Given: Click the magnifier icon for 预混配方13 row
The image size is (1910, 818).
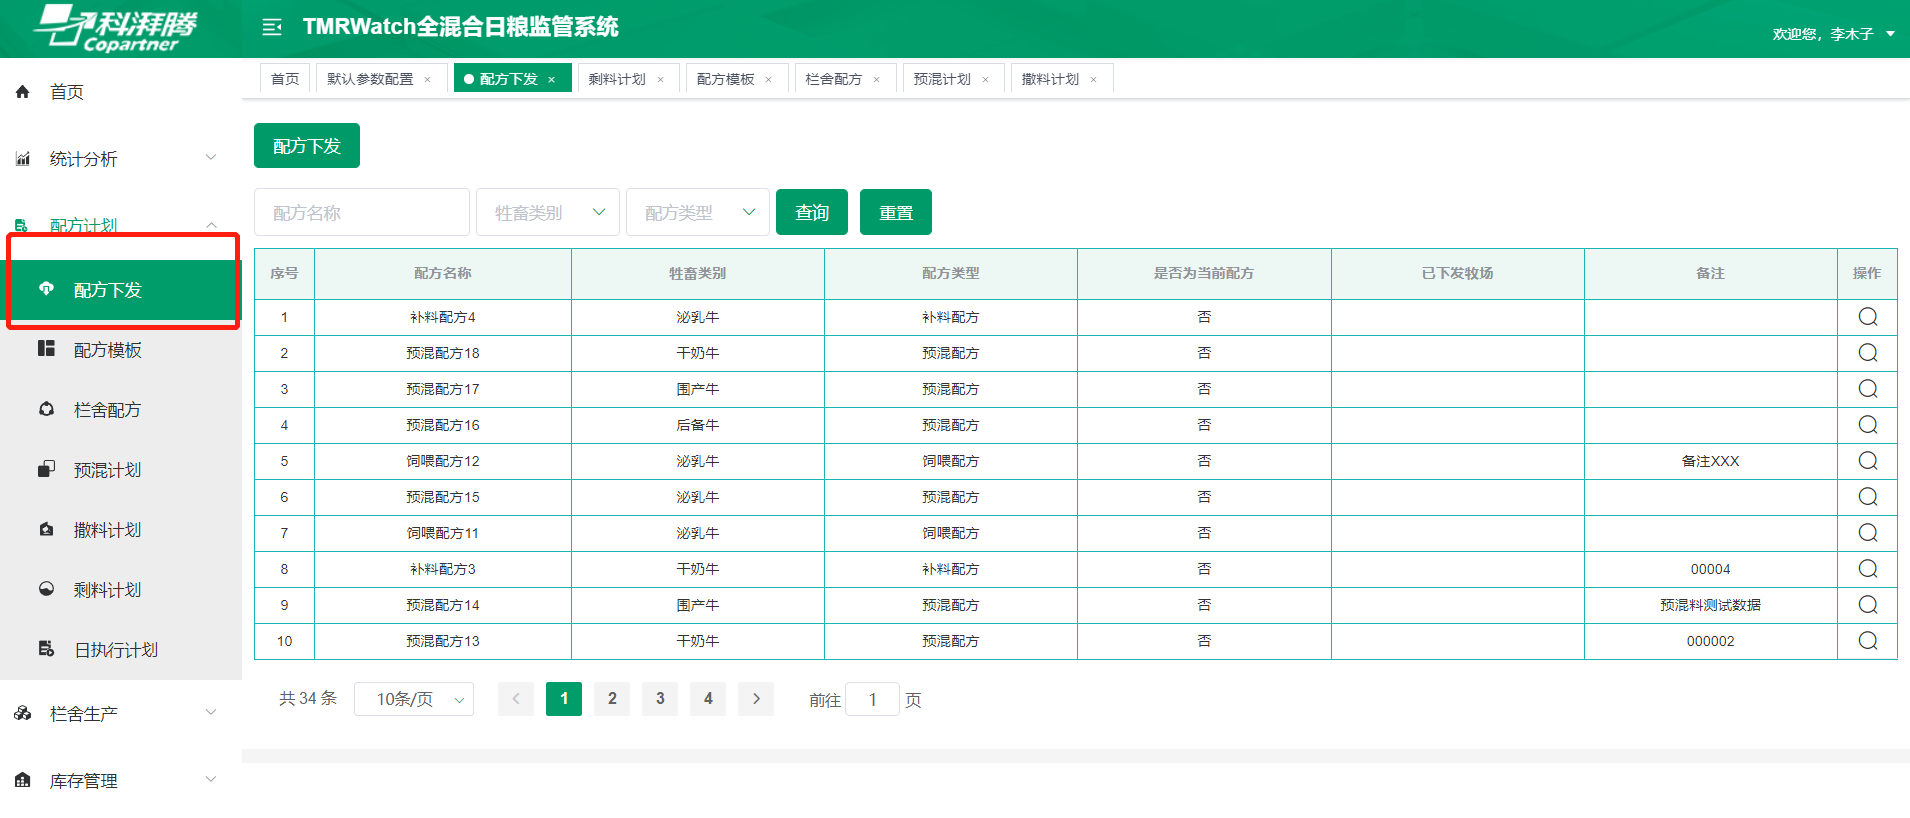Looking at the screenshot, I should coord(1867,641).
